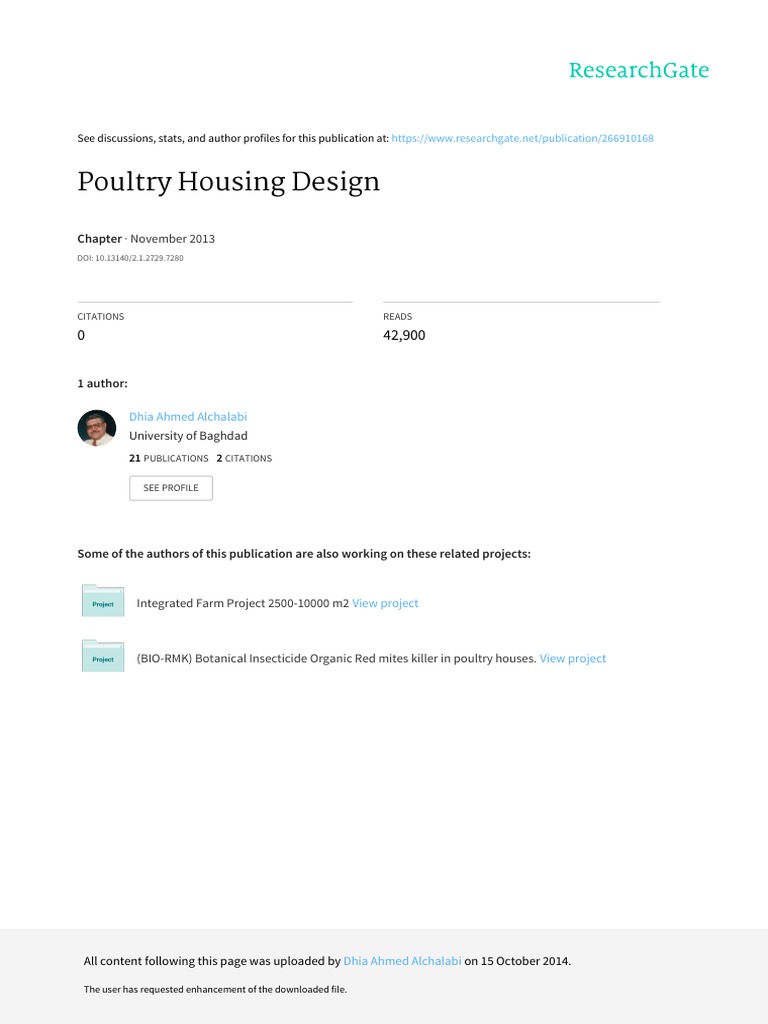This screenshot has height=1024, width=768.
Task: Click the 21 Publications count
Action: click(169, 458)
